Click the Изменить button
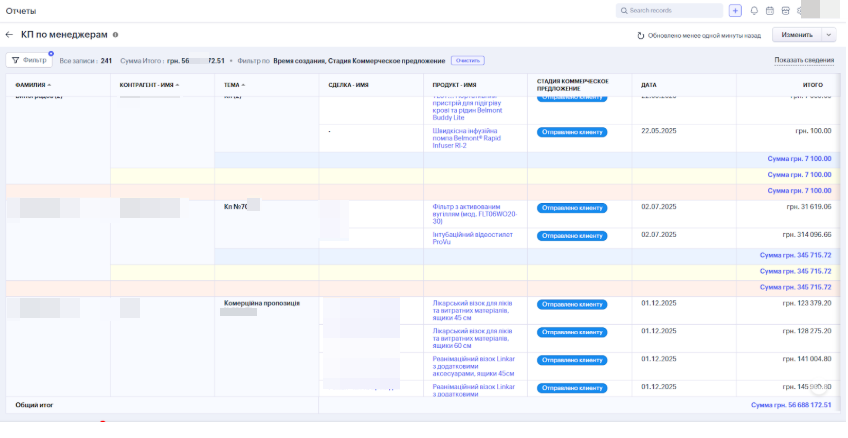 click(x=797, y=35)
